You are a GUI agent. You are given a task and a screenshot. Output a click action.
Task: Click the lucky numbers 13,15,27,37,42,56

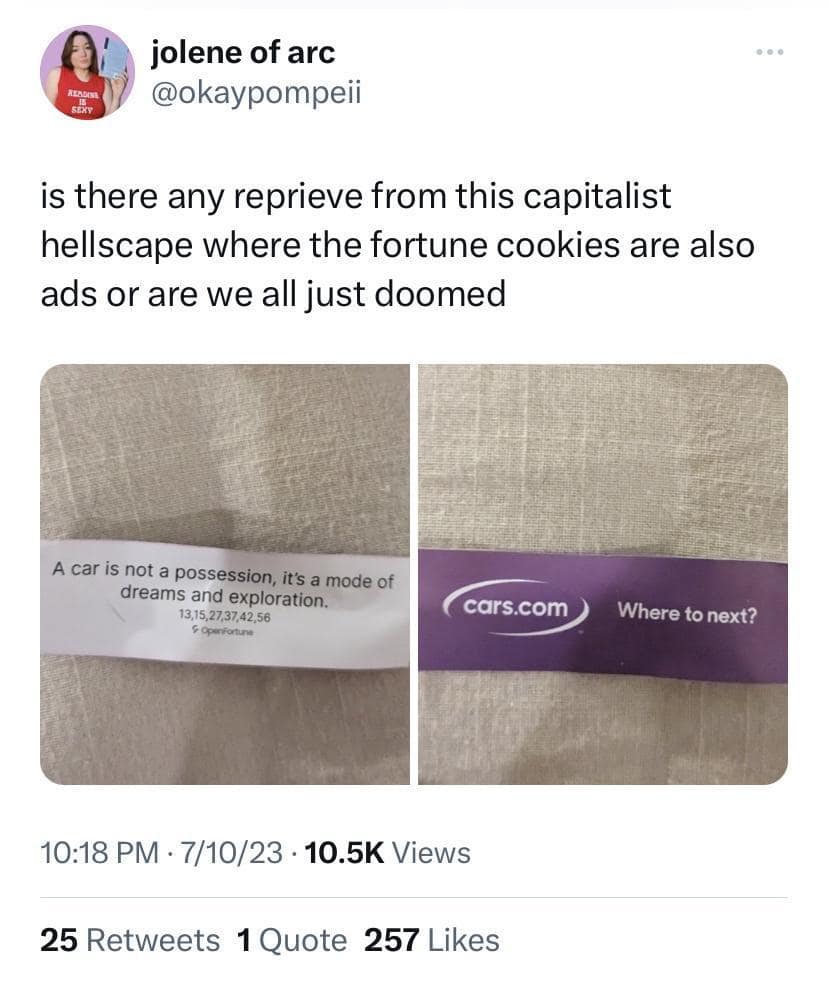click(x=224, y=616)
